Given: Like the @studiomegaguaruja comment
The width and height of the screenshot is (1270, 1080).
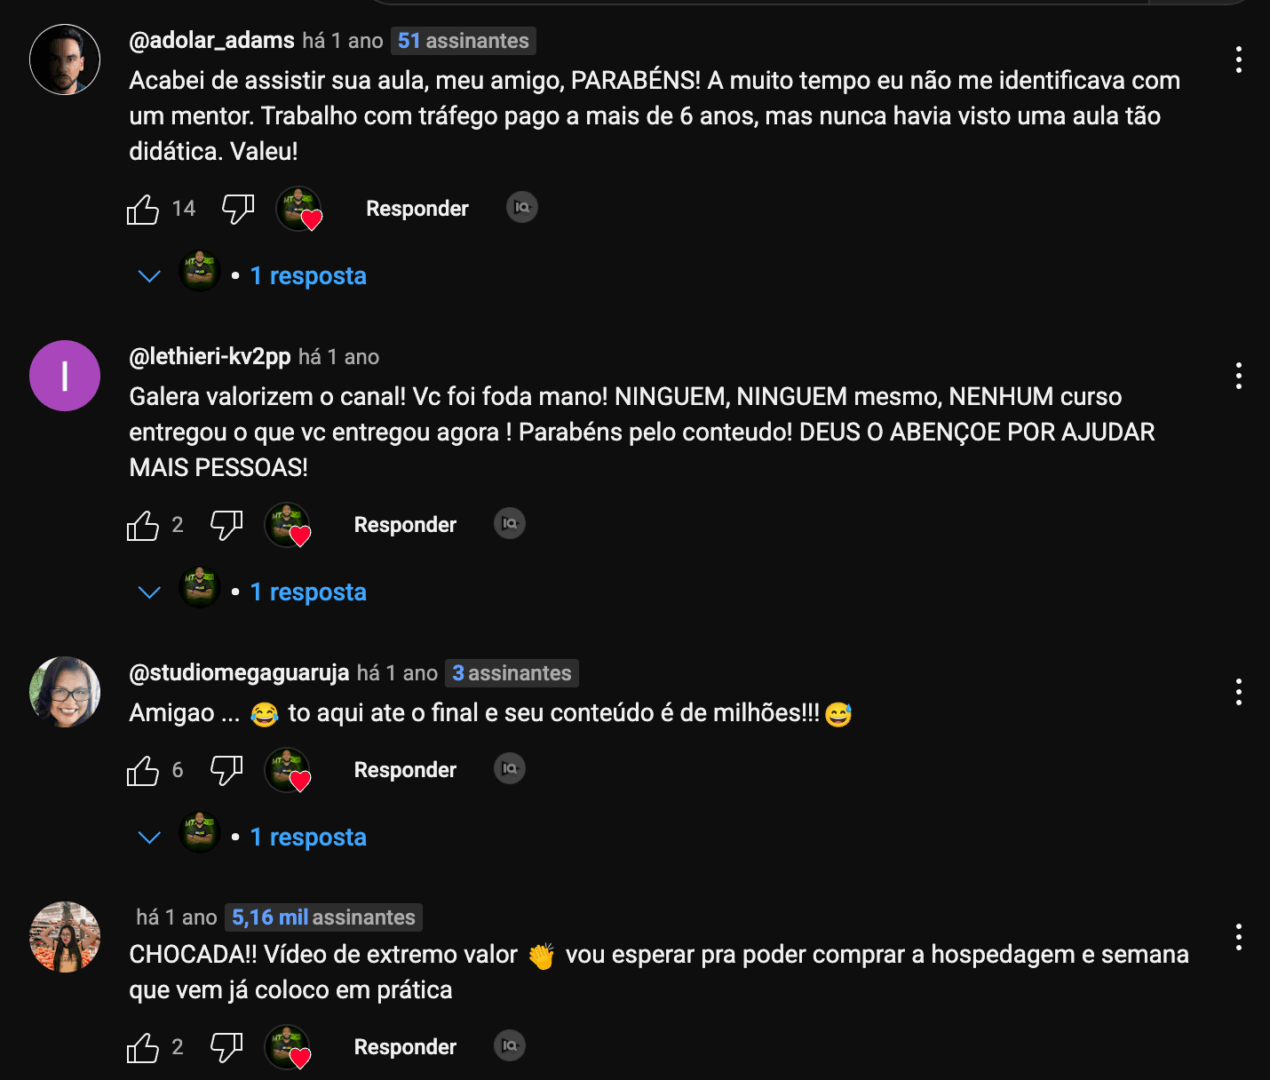Looking at the screenshot, I should 143,770.
